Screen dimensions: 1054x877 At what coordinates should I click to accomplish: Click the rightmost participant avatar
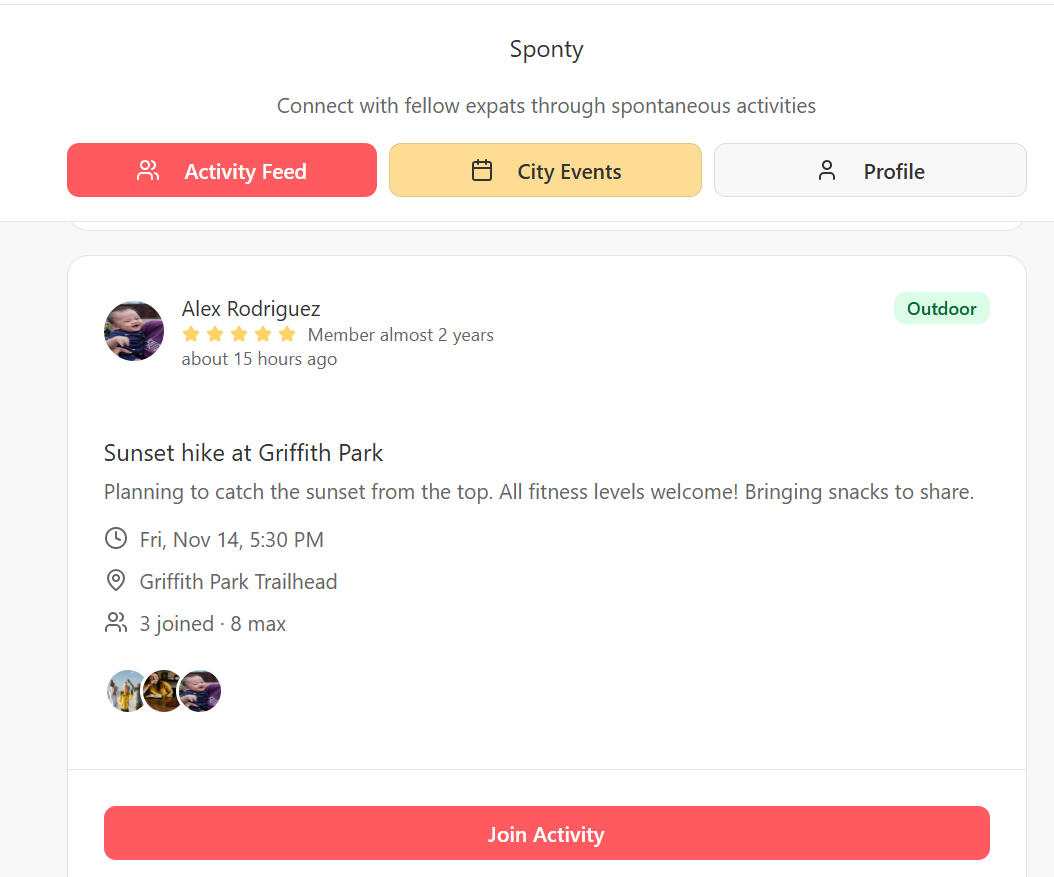pos(201,691)
